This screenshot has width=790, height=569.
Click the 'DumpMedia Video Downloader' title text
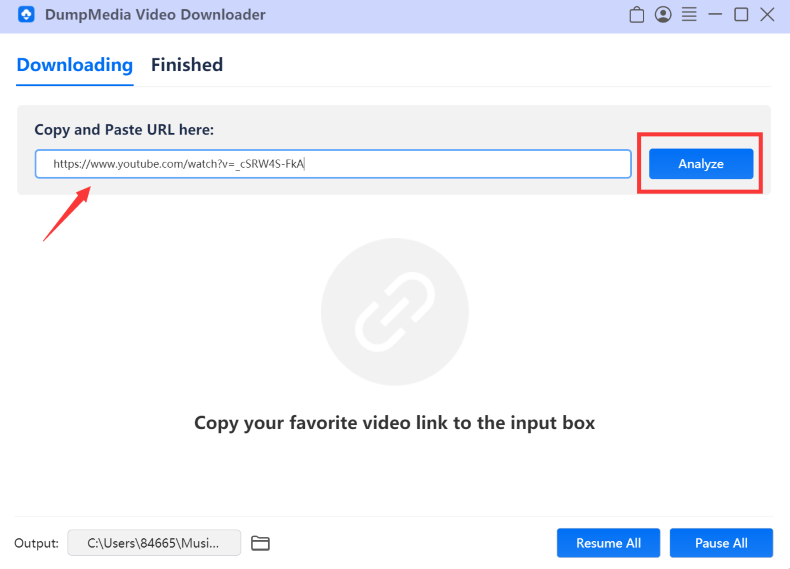pyautogui.click(x=155, y=15)
